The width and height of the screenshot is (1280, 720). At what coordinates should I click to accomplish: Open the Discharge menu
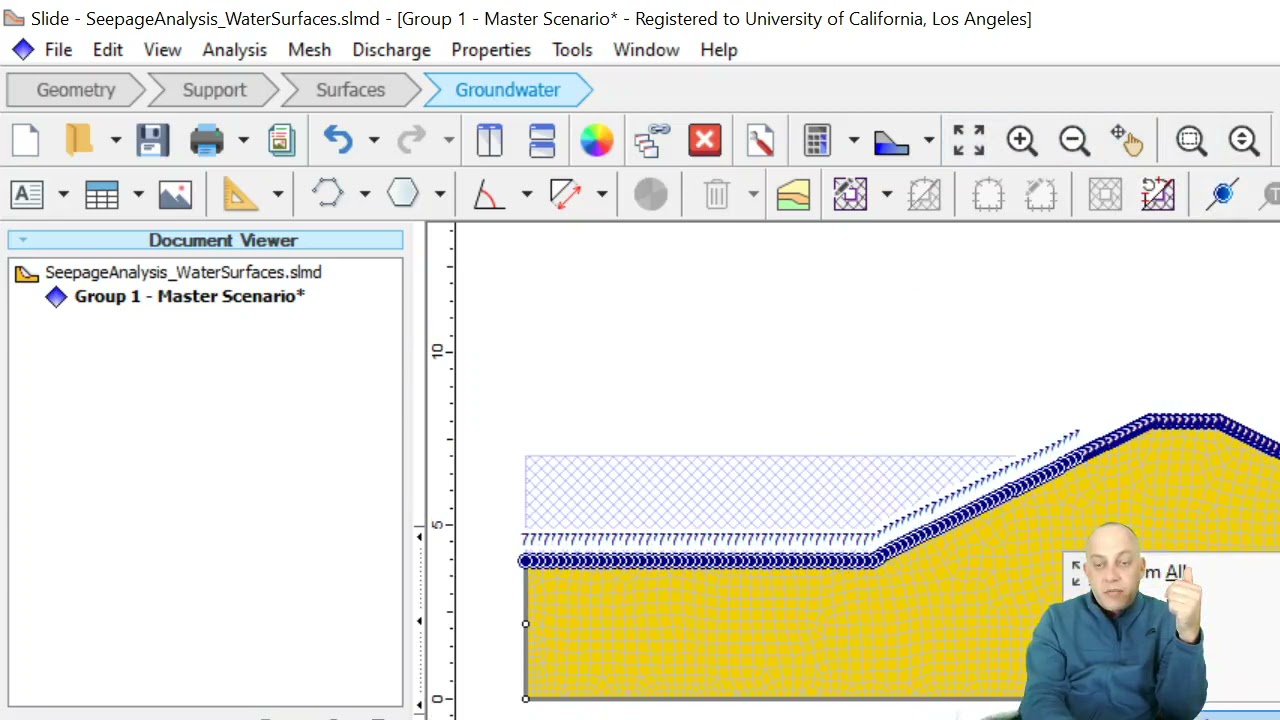pos(391,50)
